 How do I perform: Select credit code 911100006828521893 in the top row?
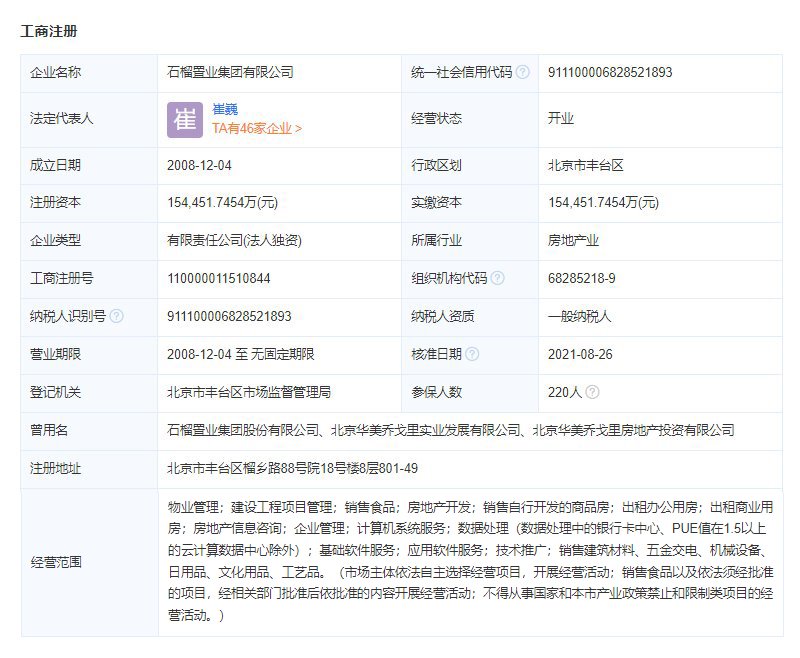[610, 72]
